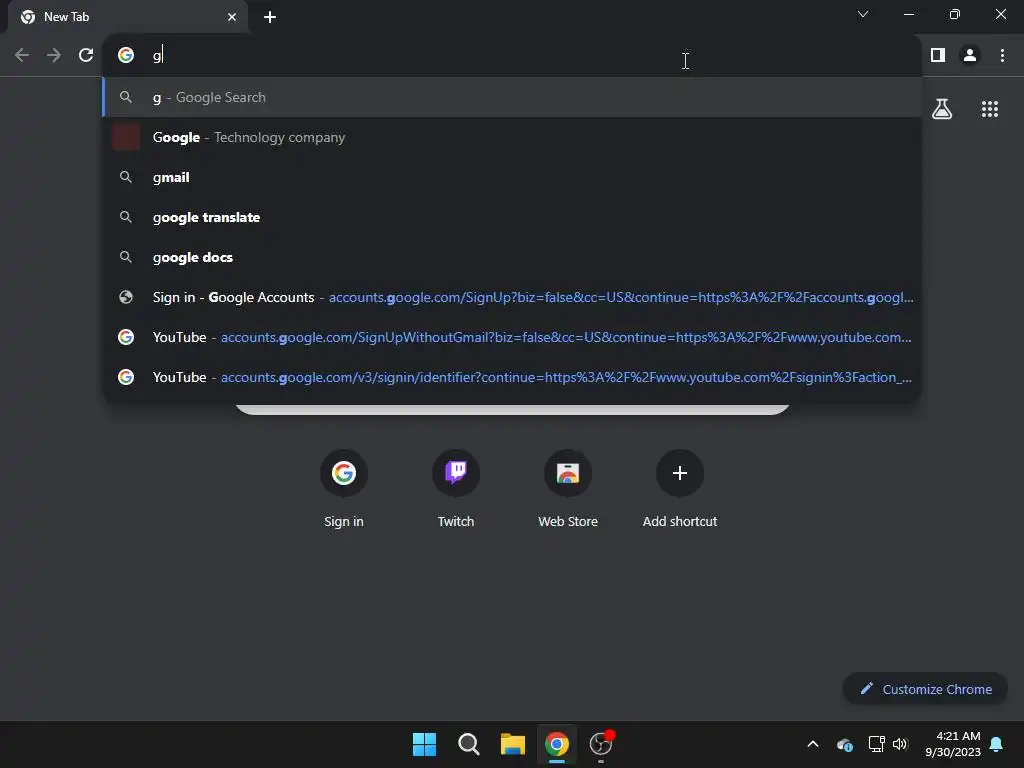The image size is (1024, 768).
Task: Open Sign in - Google Accounts suggestion
Action: coord(512,297)
